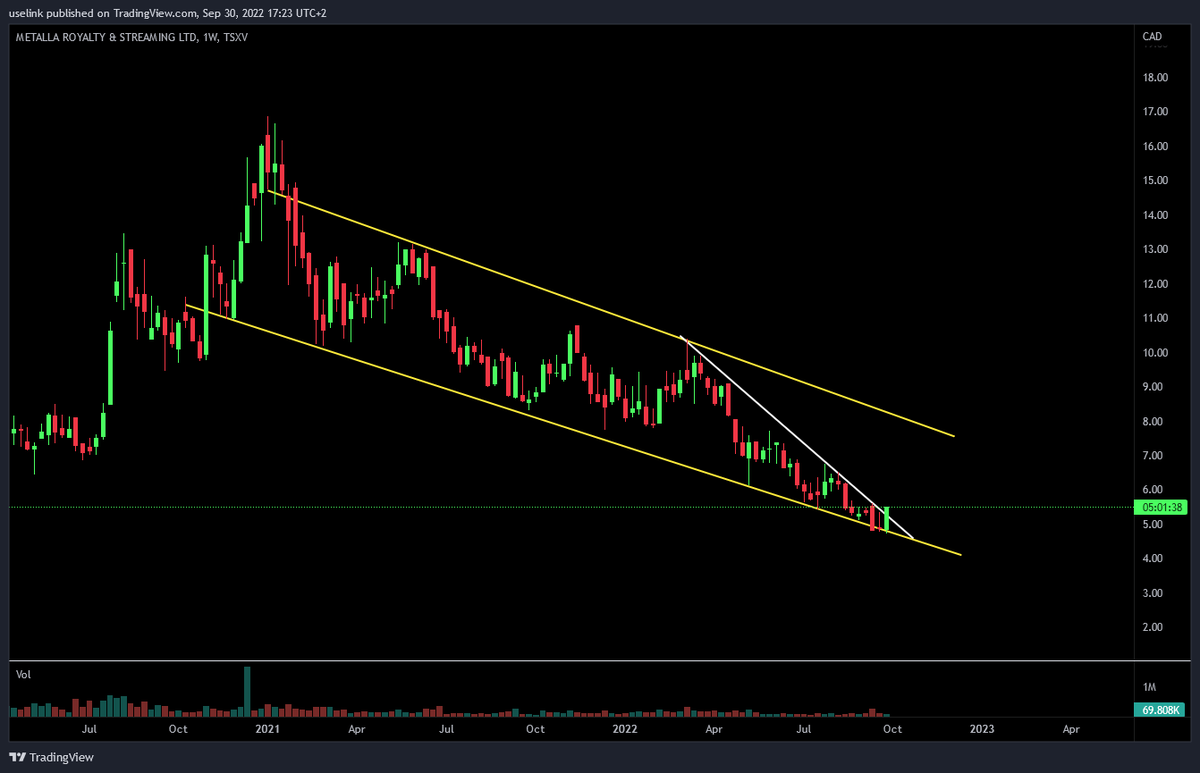Click the 6.00 price axis label

click(x=1155, y=490)
